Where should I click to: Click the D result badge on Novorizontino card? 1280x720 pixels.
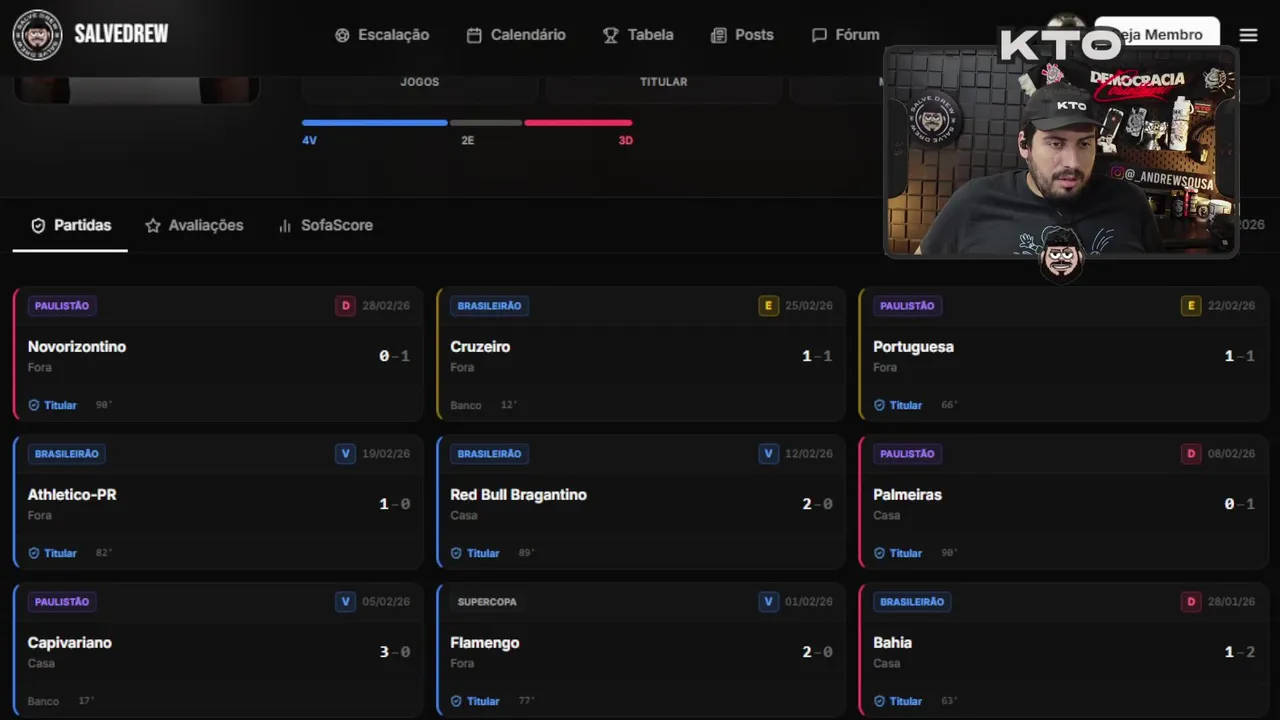coord(346,306)
